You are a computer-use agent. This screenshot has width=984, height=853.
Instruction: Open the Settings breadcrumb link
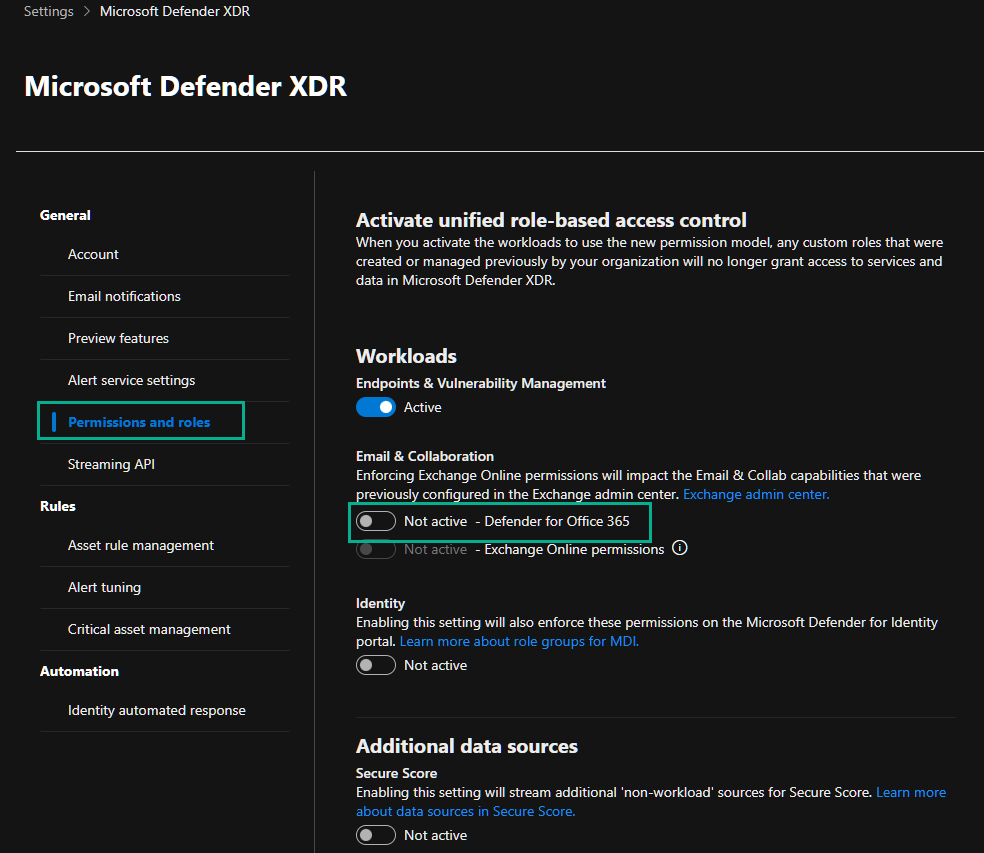(x=48, y=11)
